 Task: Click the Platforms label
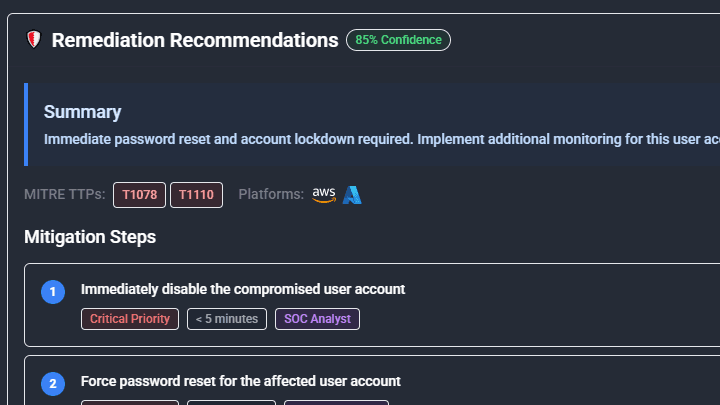pos(271,194)
